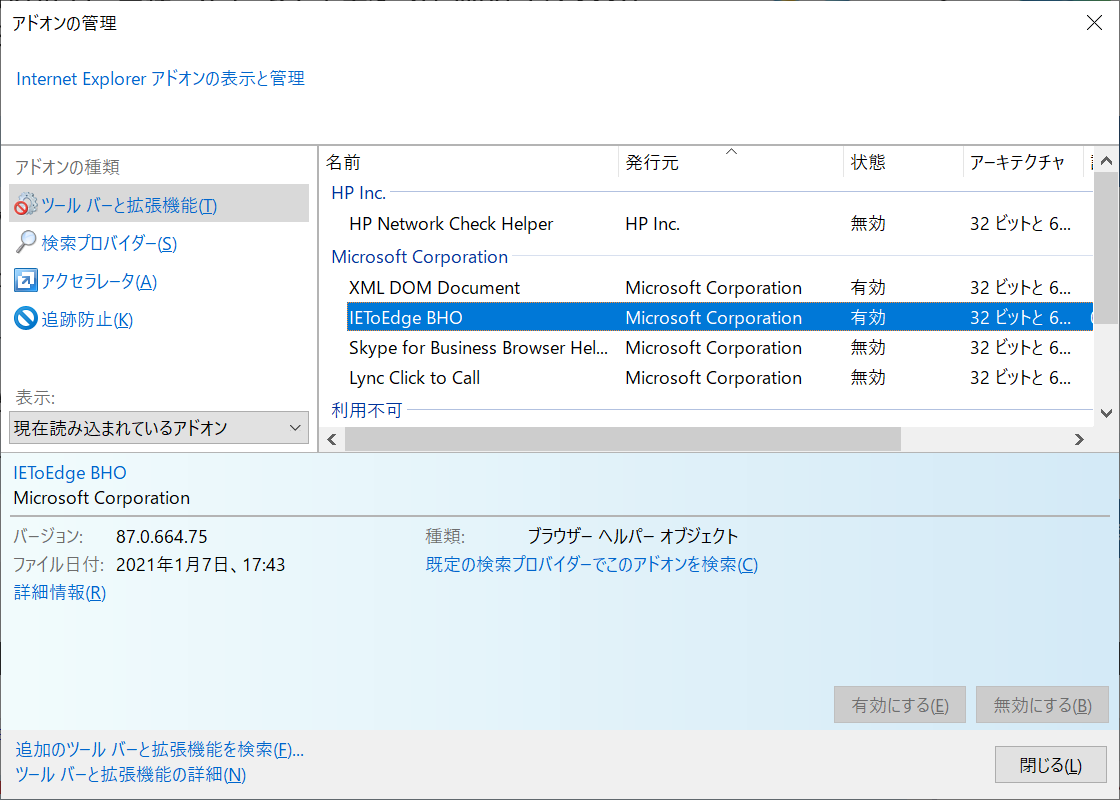Click ブラウザー ヘルパー オブジェクト type value
Image resolution: width=1120 pixels, height=800 pixels.
633,536
